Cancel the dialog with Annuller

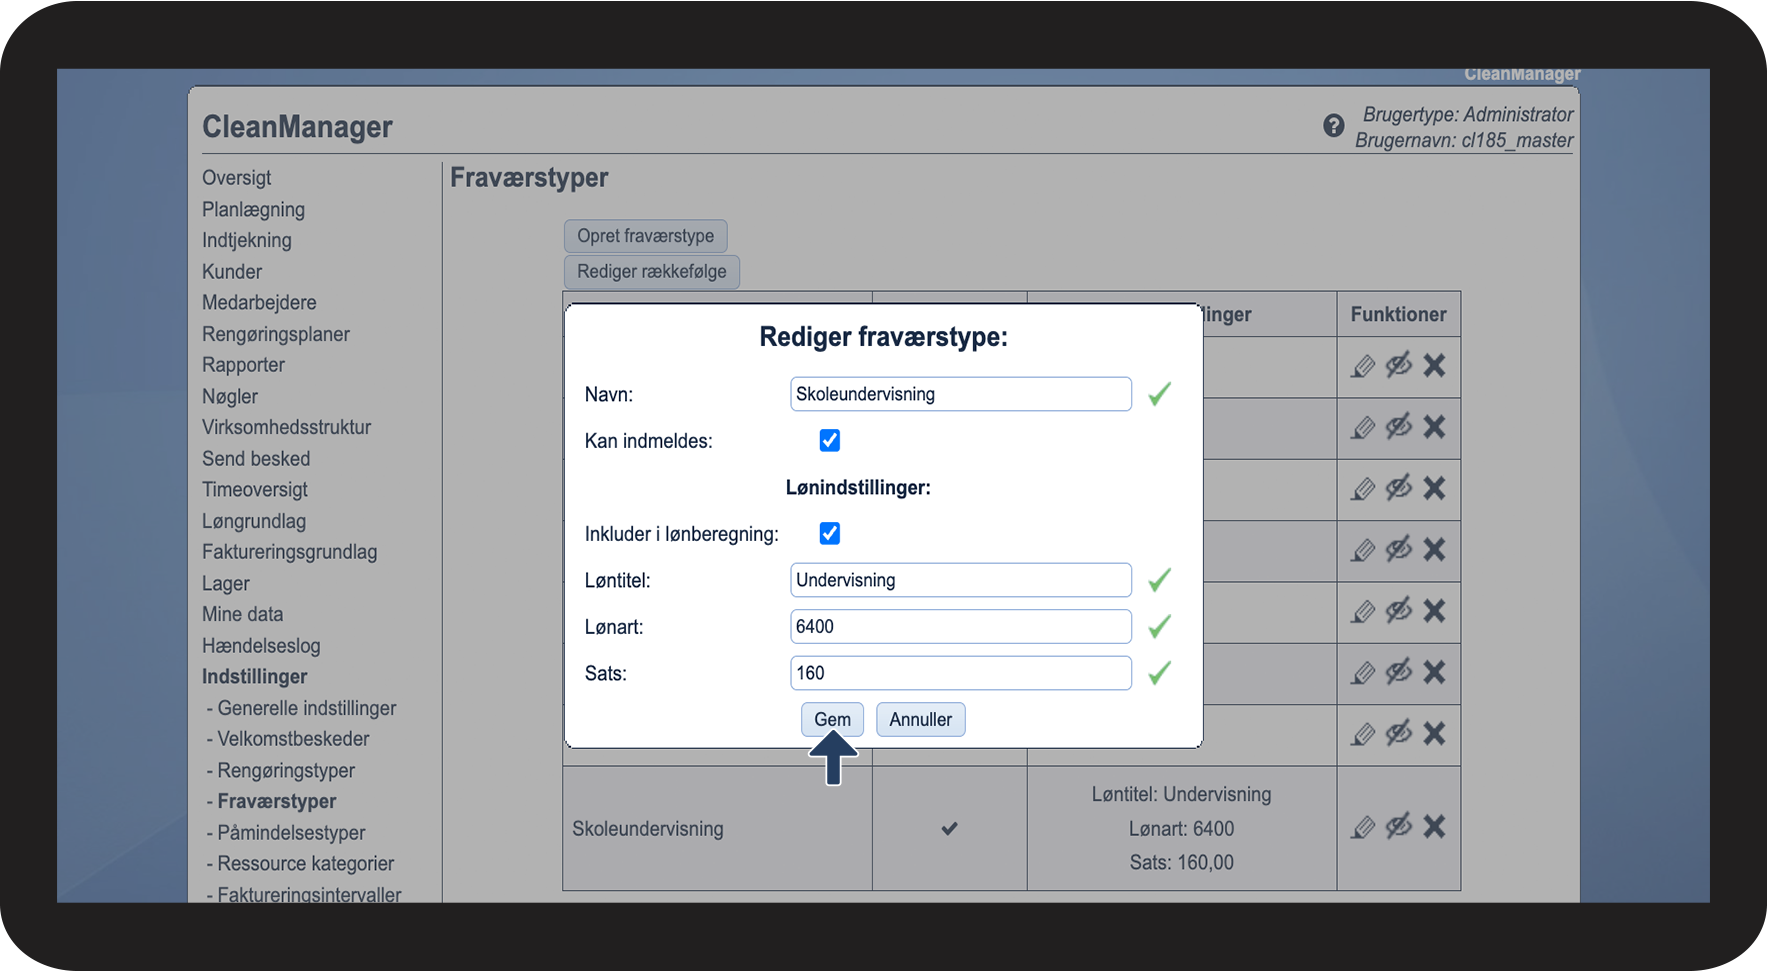click(x=921, y=720)
